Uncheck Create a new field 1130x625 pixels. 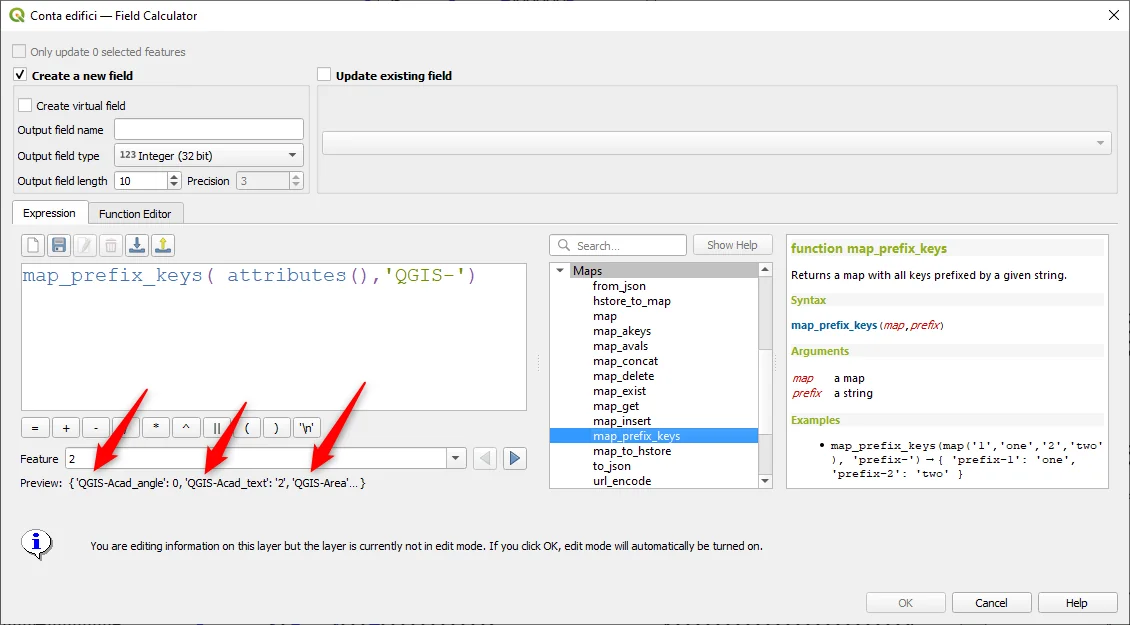coord(20,75)
